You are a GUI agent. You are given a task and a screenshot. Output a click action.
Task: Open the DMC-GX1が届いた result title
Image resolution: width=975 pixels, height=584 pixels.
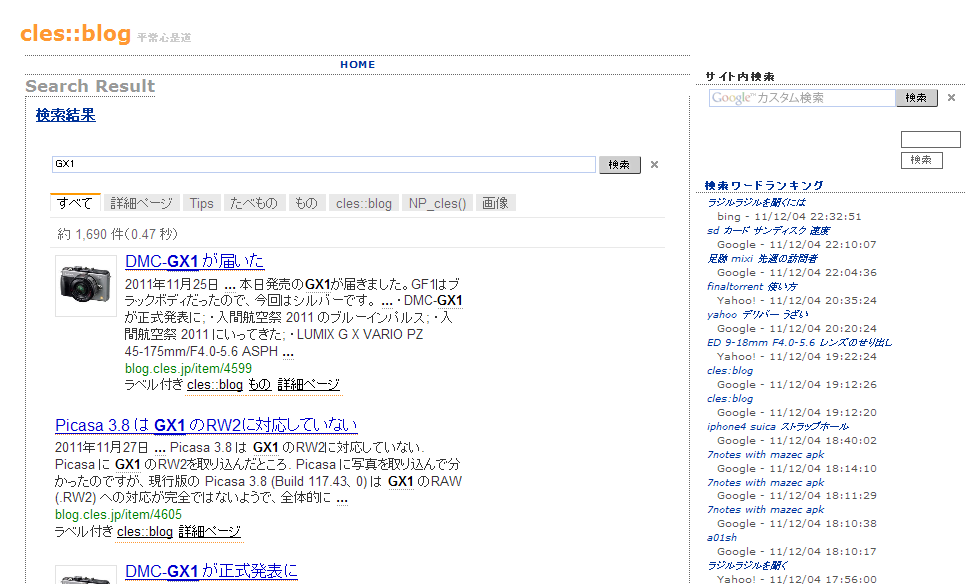195,261
